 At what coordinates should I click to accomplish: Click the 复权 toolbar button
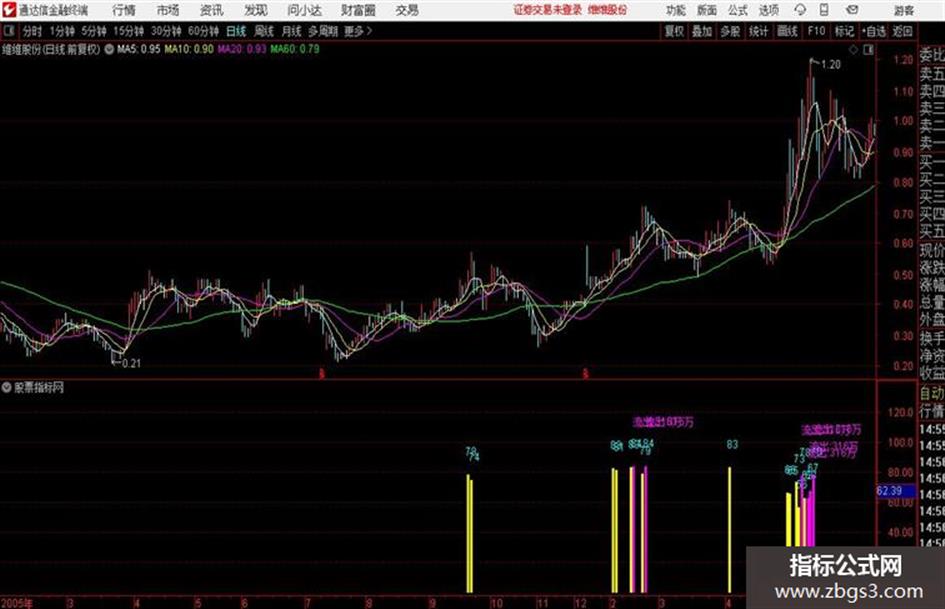pyautogui.click(x=674, y=31)
